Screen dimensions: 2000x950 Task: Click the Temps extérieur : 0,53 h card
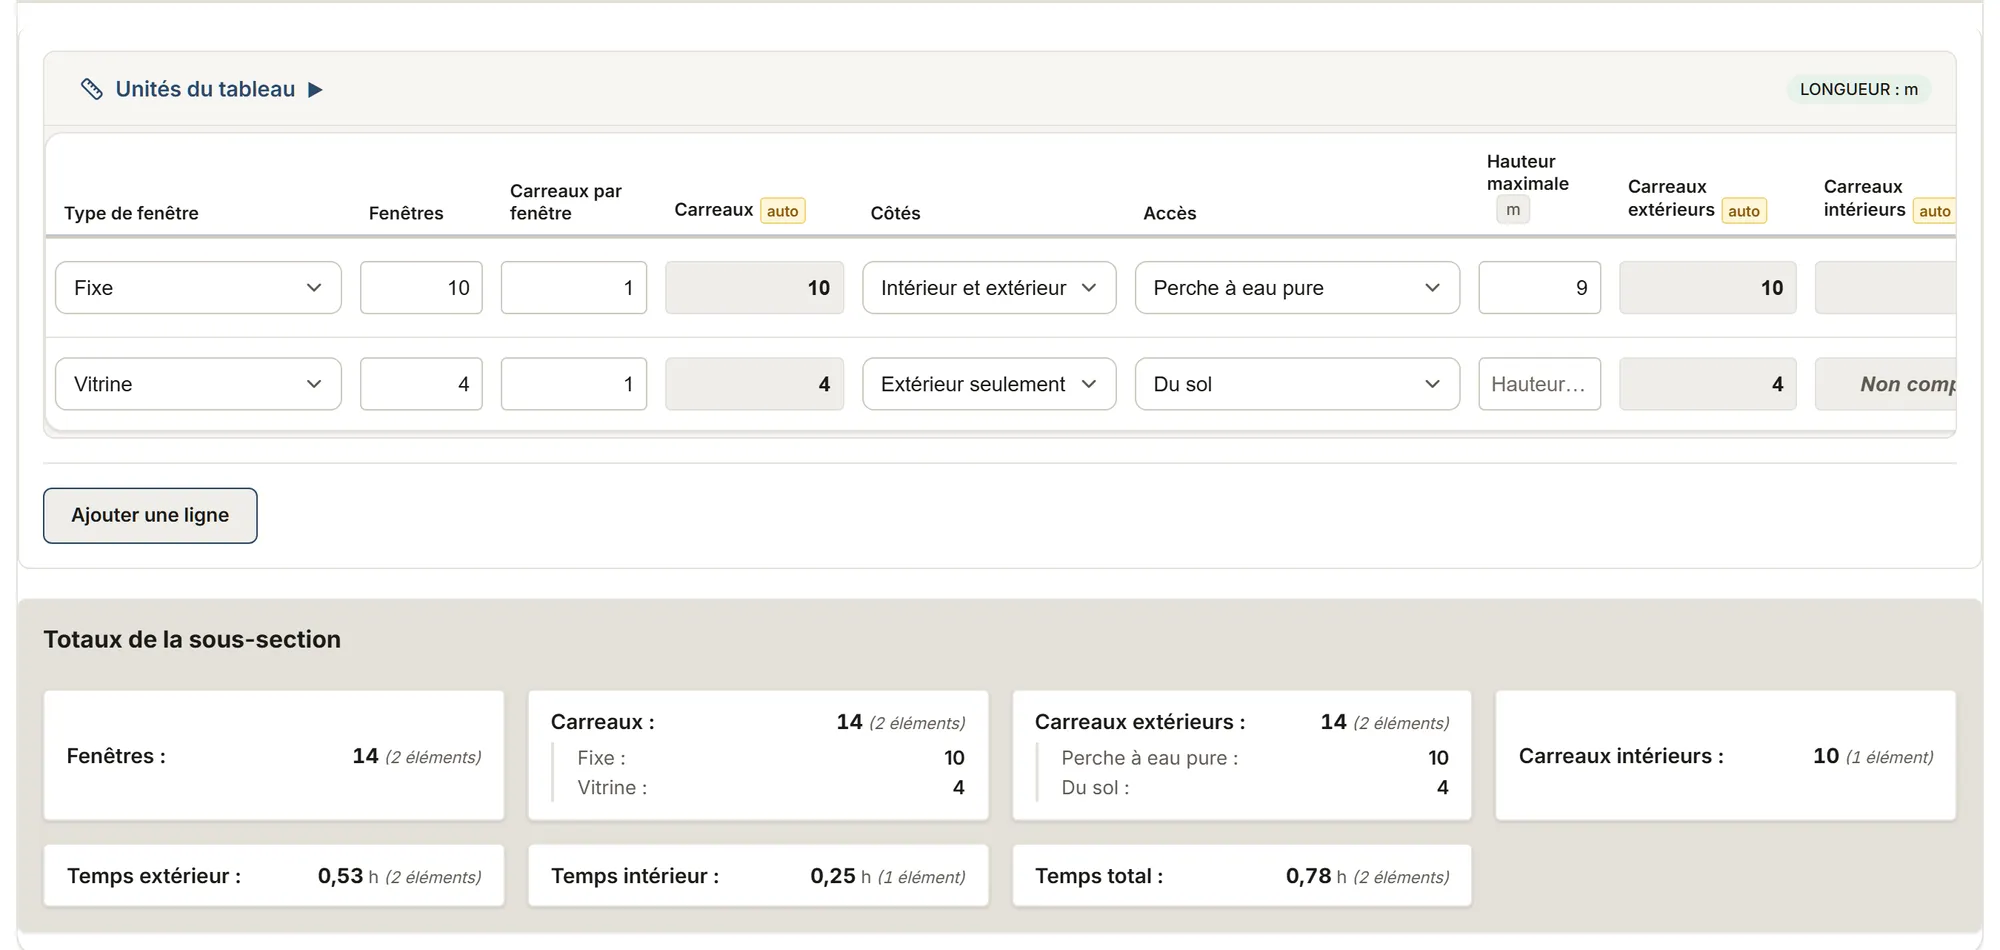point(274,876)
